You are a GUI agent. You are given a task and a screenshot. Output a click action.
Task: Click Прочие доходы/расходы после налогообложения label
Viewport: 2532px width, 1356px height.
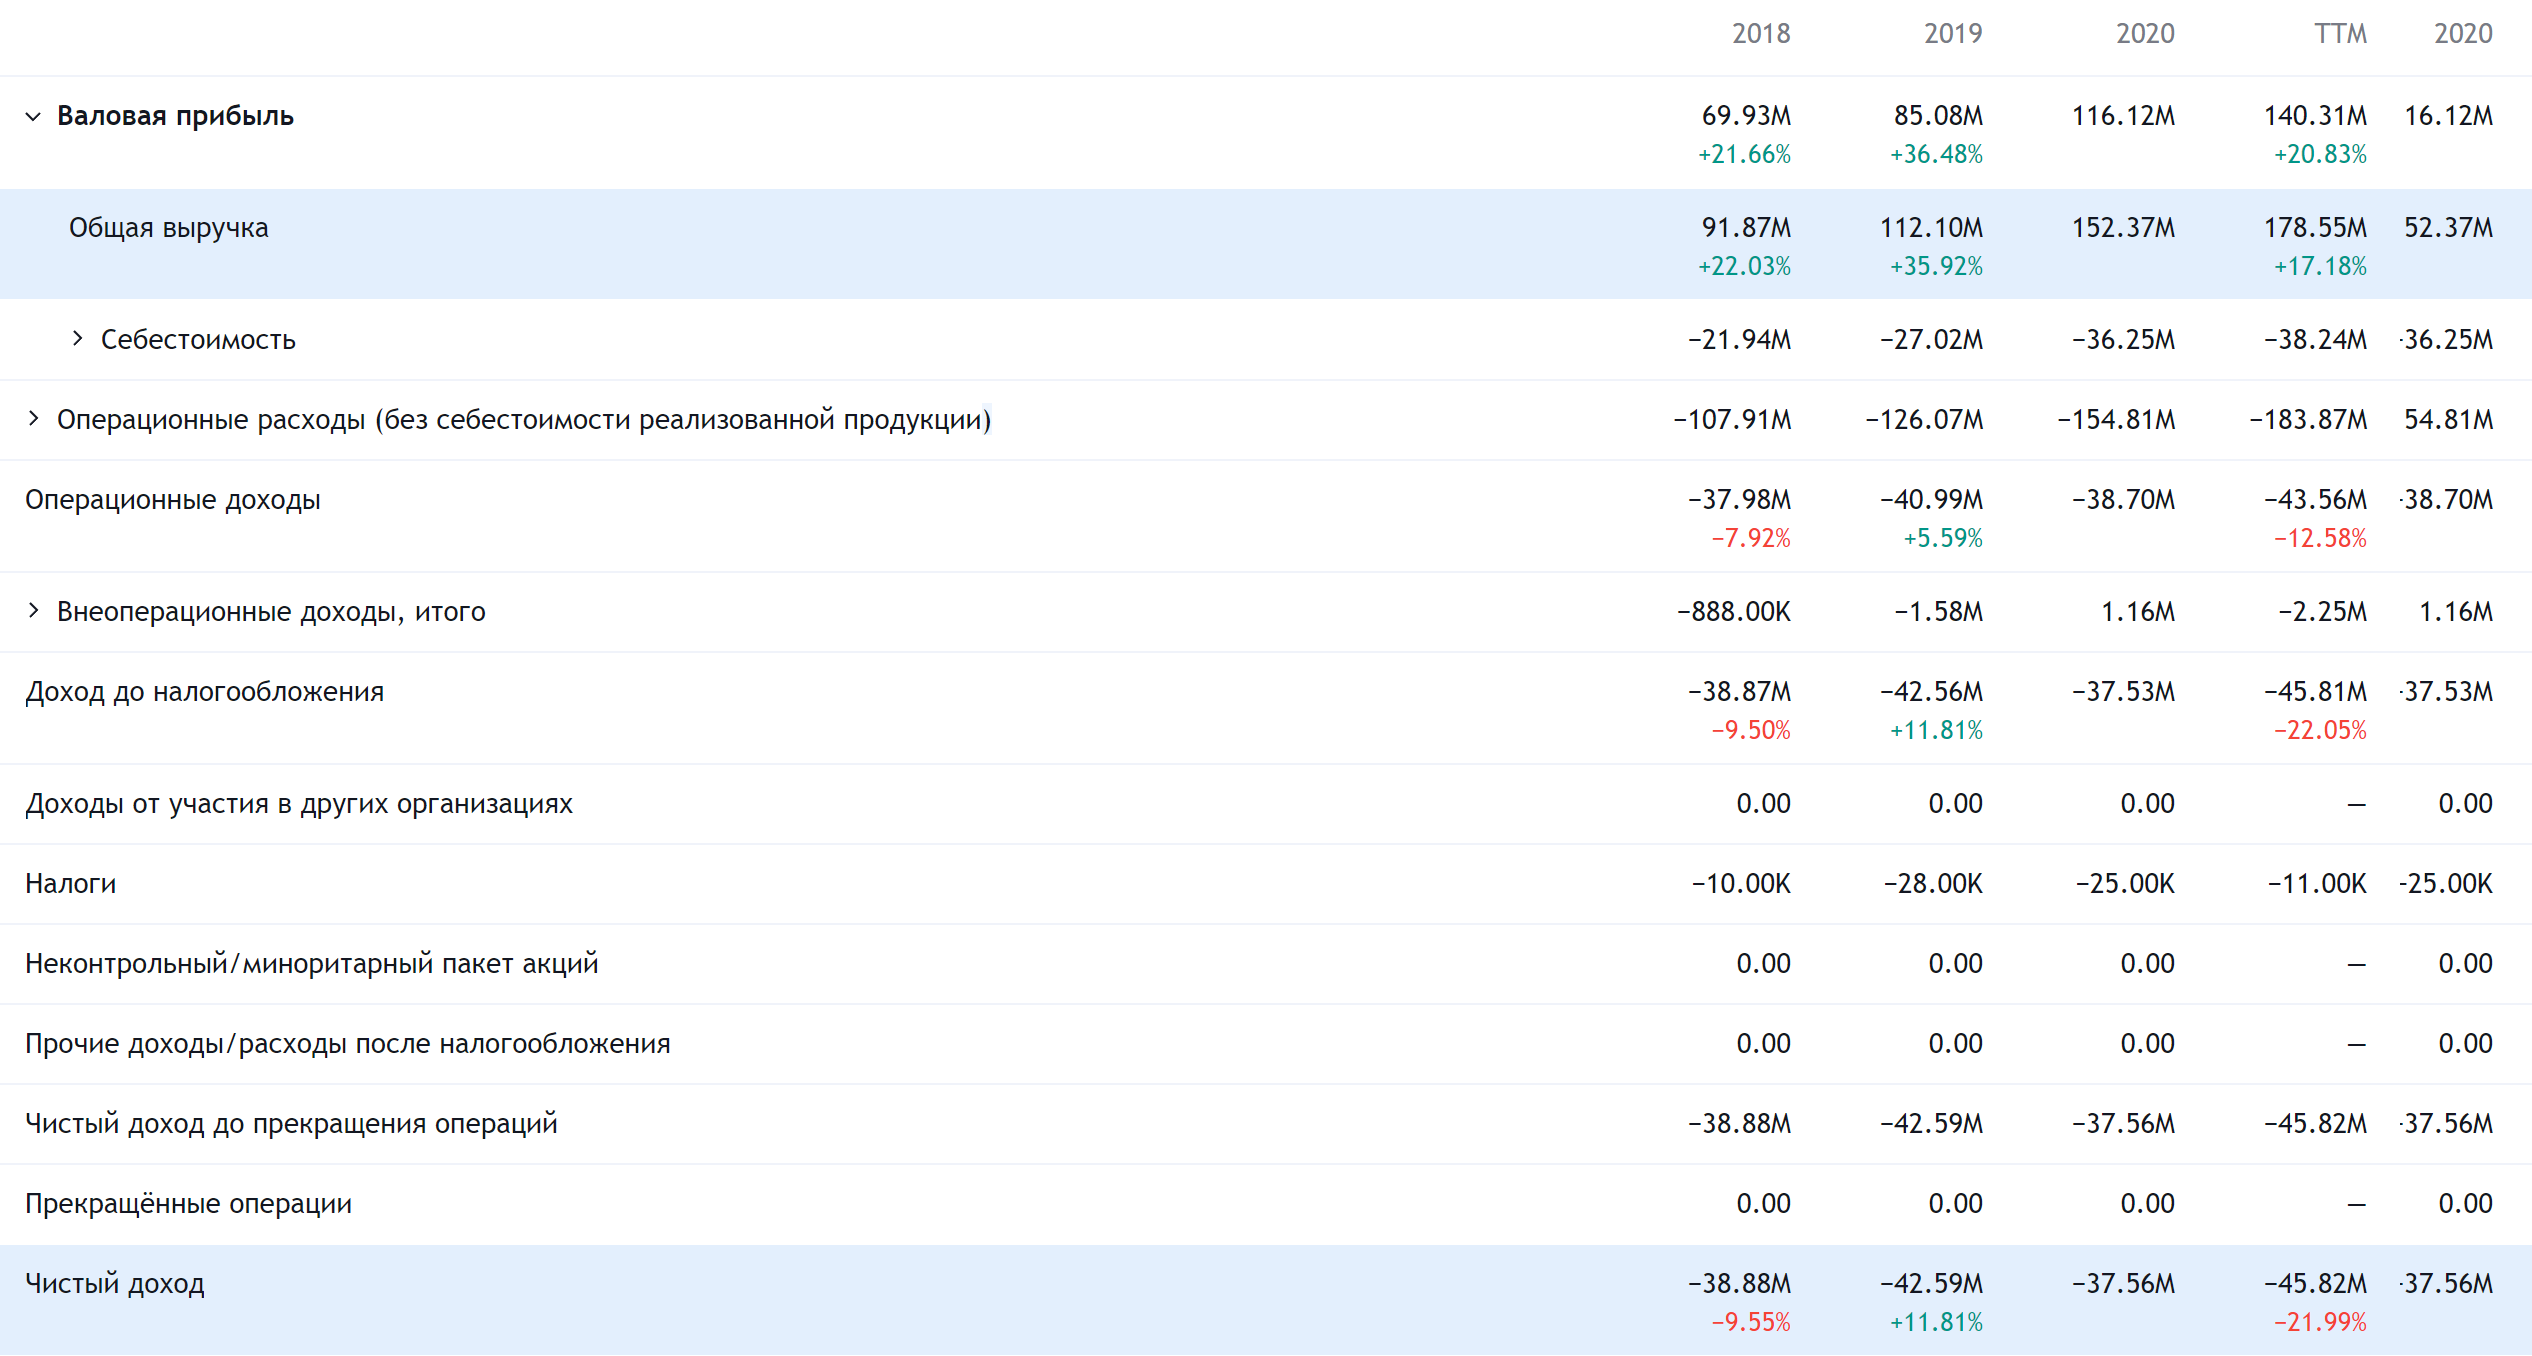point(347,1044)
